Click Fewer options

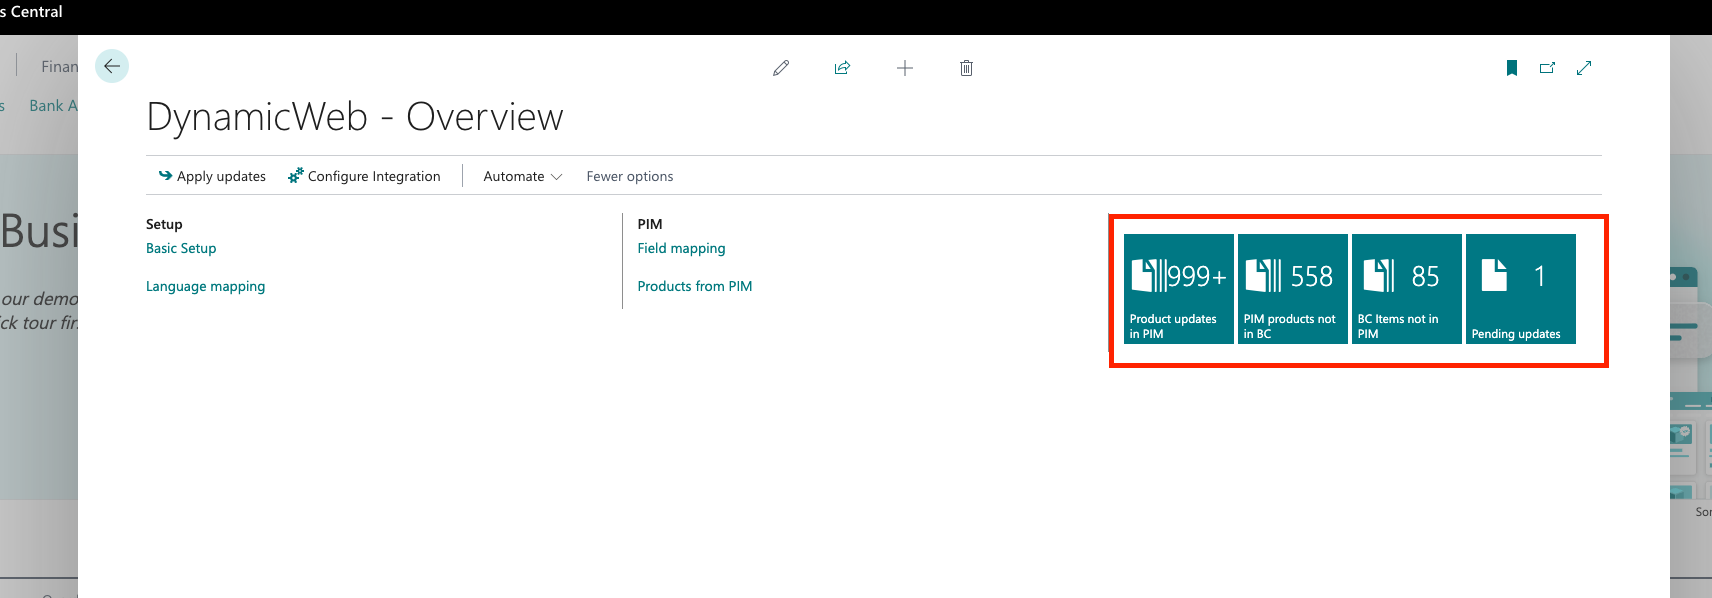pyautogui.click(x=629, y=176)
